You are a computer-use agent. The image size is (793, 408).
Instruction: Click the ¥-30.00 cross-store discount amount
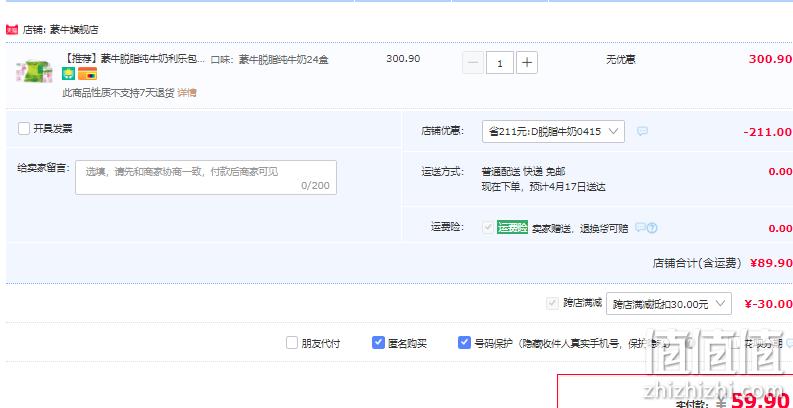768,304
